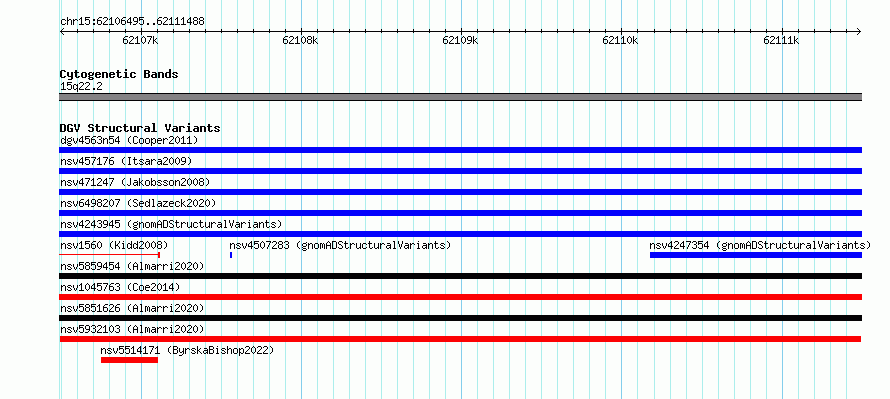Open nsv4243945 (gnomADStructuralVariants) label
Image resolution: width=890 pixels, height=399 pixels.
click(x=171, y=224)
